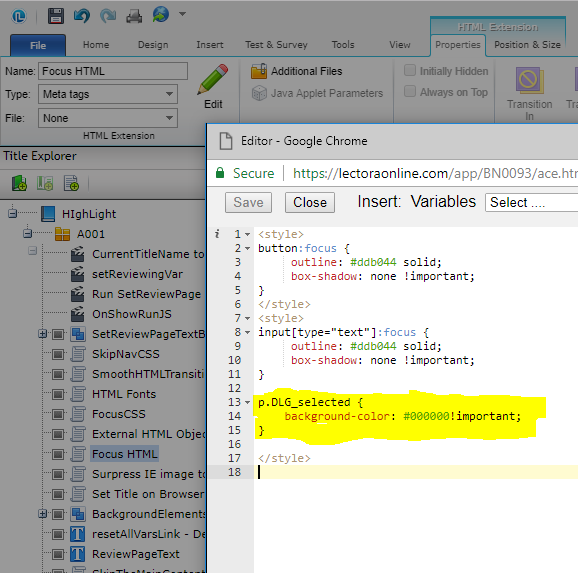Collapse the A001 chapter tree node
The height and width of the screenshot is (573, 578).
coord(27,233)
